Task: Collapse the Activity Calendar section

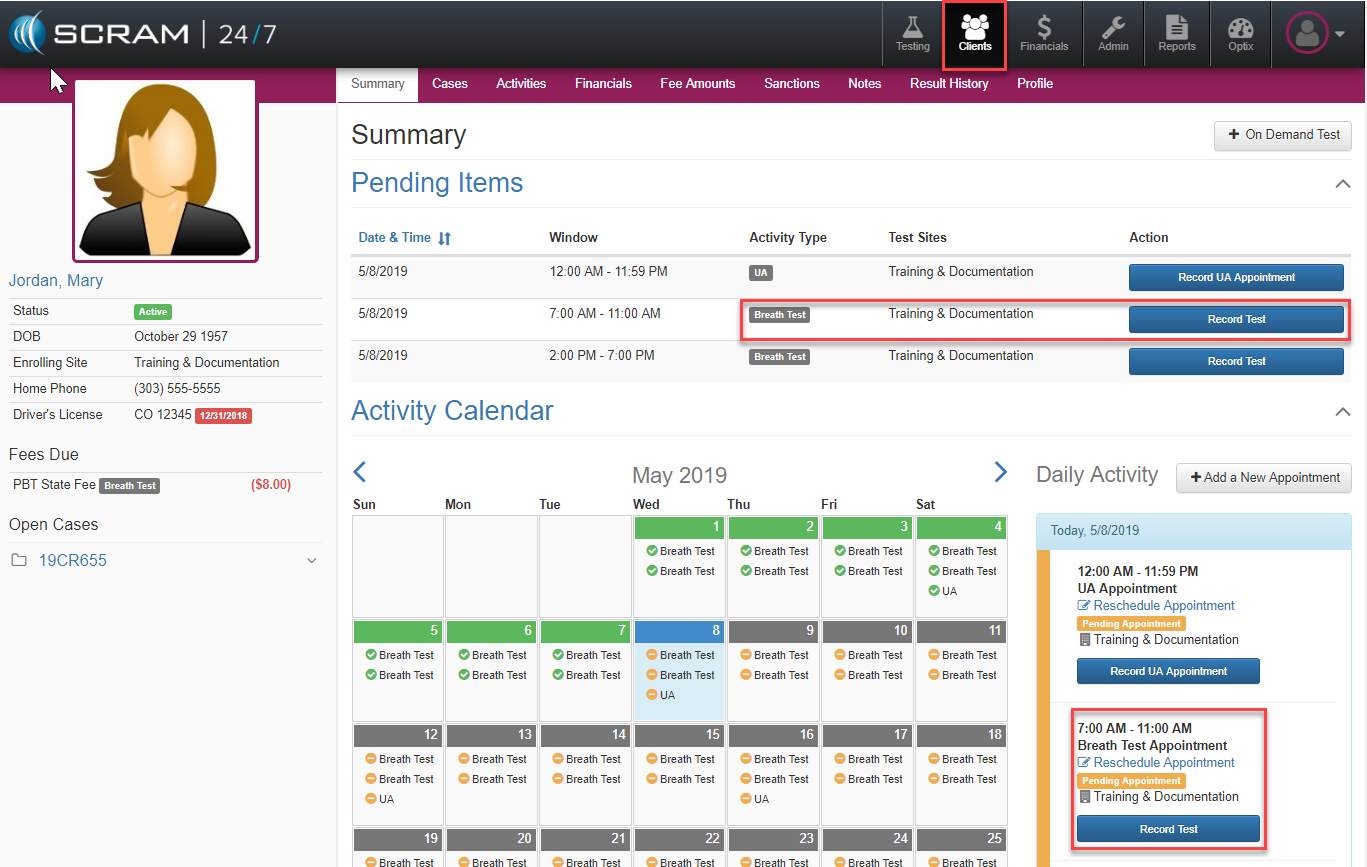Action: (x=1342, y=412)
